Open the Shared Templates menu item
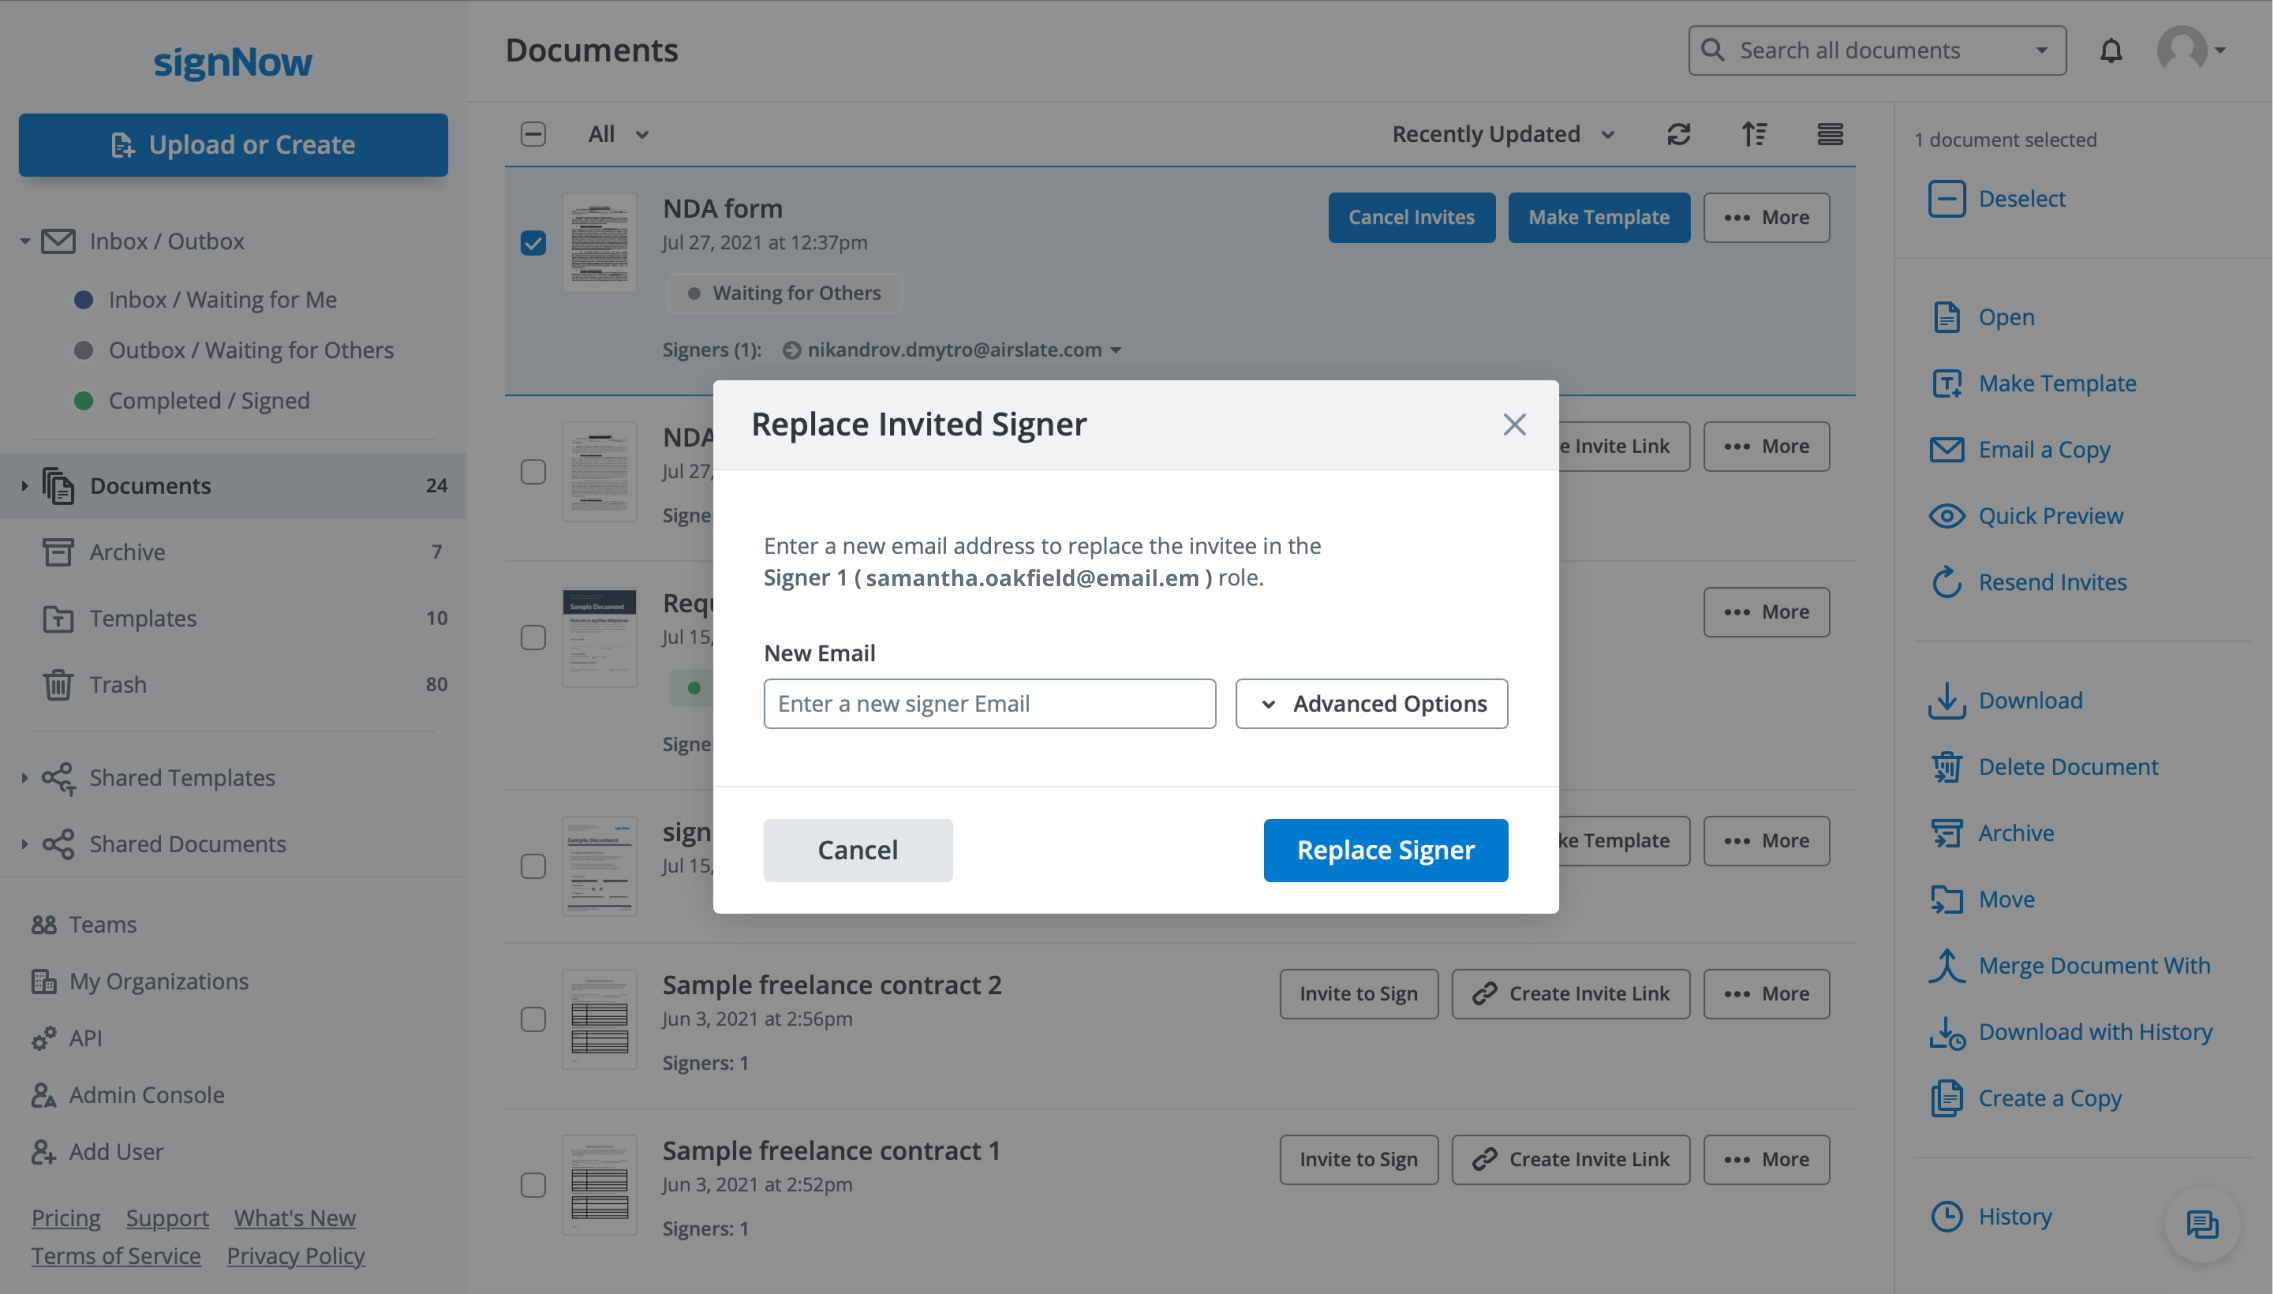Viewport: 2273px width, 1294px height. pos(183,774)
